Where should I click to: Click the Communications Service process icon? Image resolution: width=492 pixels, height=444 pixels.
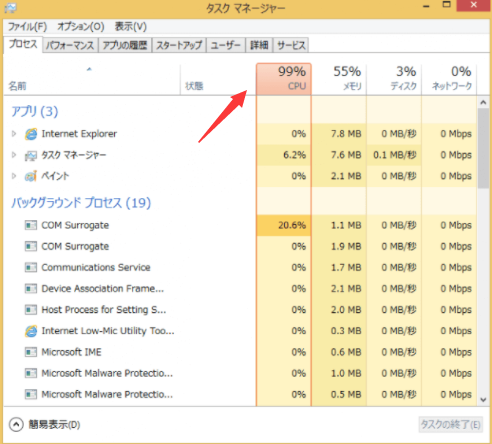tap(31, 267)
